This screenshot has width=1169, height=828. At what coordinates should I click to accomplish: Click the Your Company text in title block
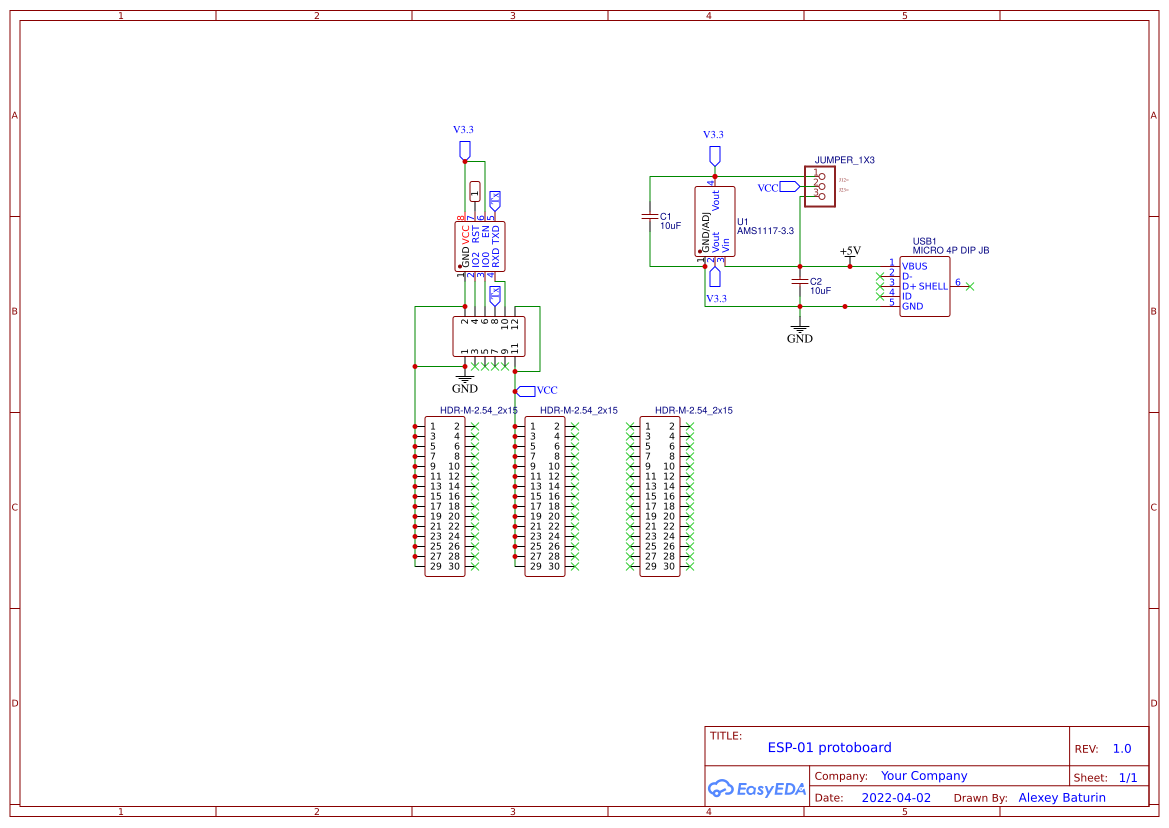(923, 775)
